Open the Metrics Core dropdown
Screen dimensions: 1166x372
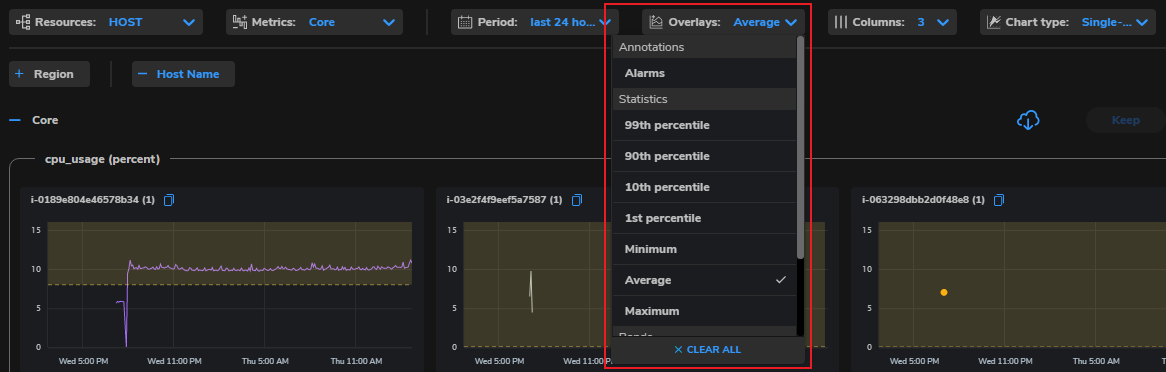(315, 22)
